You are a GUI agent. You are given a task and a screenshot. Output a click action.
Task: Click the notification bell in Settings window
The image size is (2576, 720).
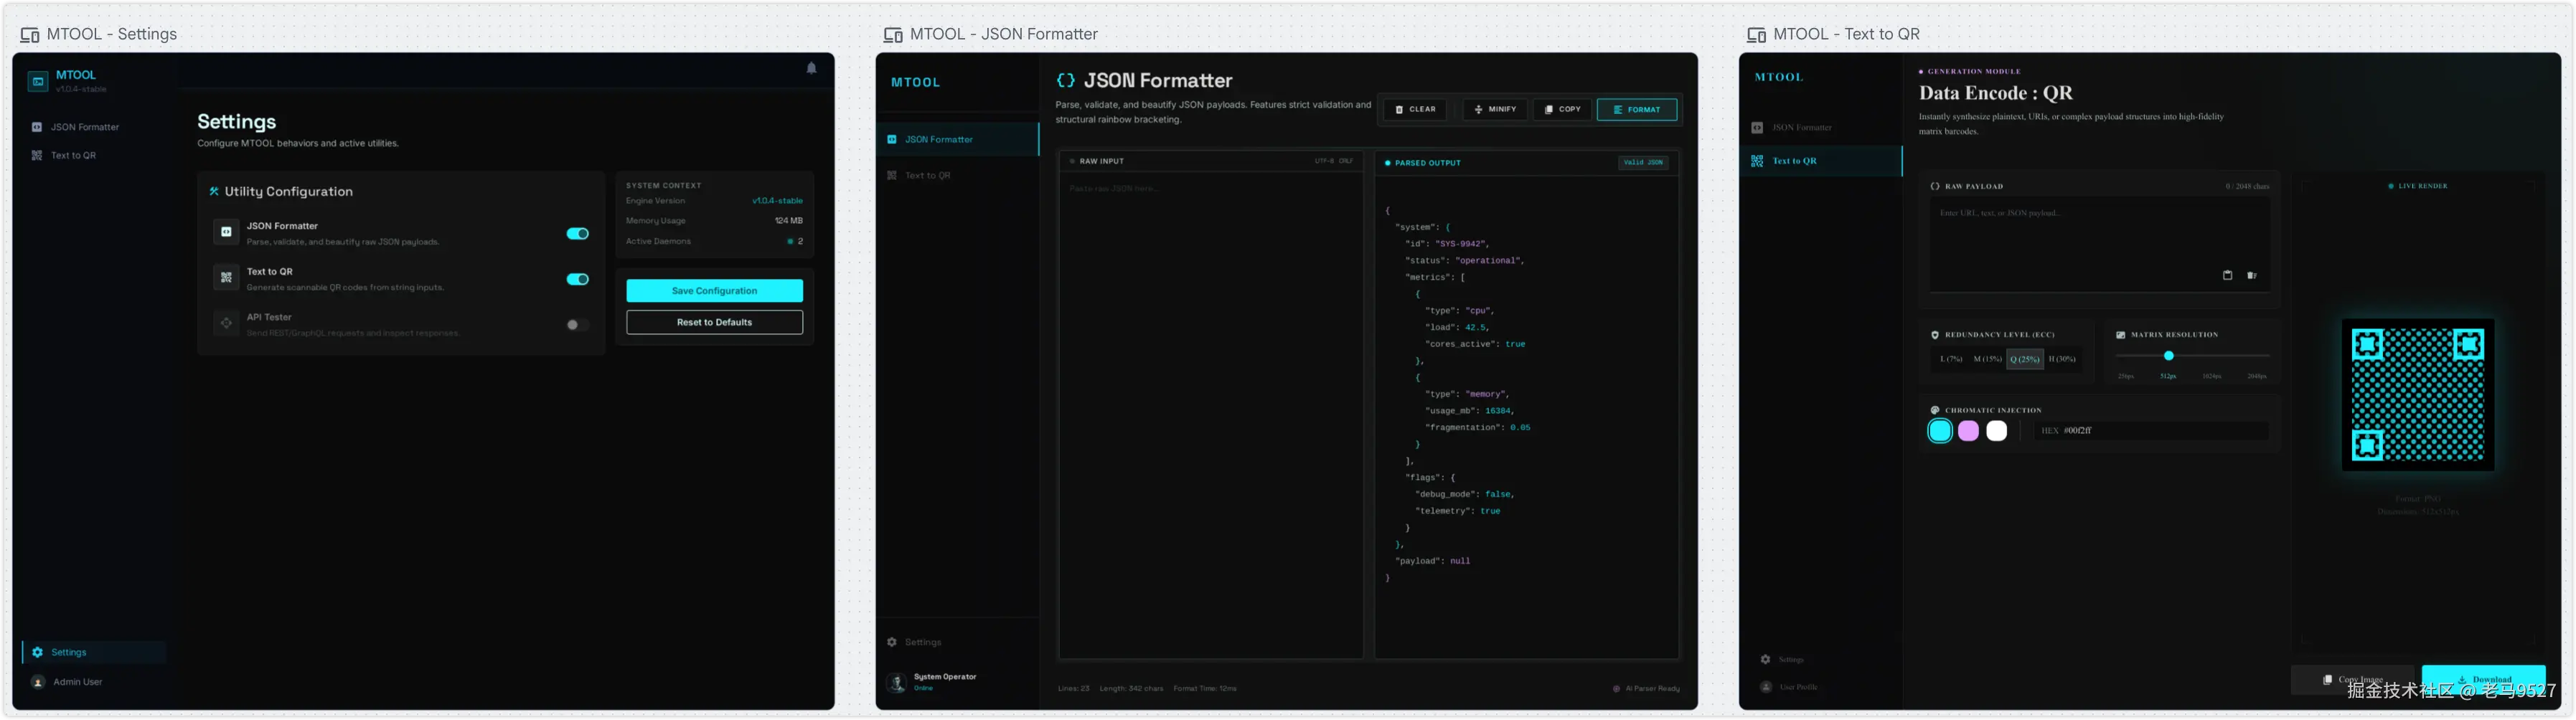pyautogui.click(x=811, y=68)
